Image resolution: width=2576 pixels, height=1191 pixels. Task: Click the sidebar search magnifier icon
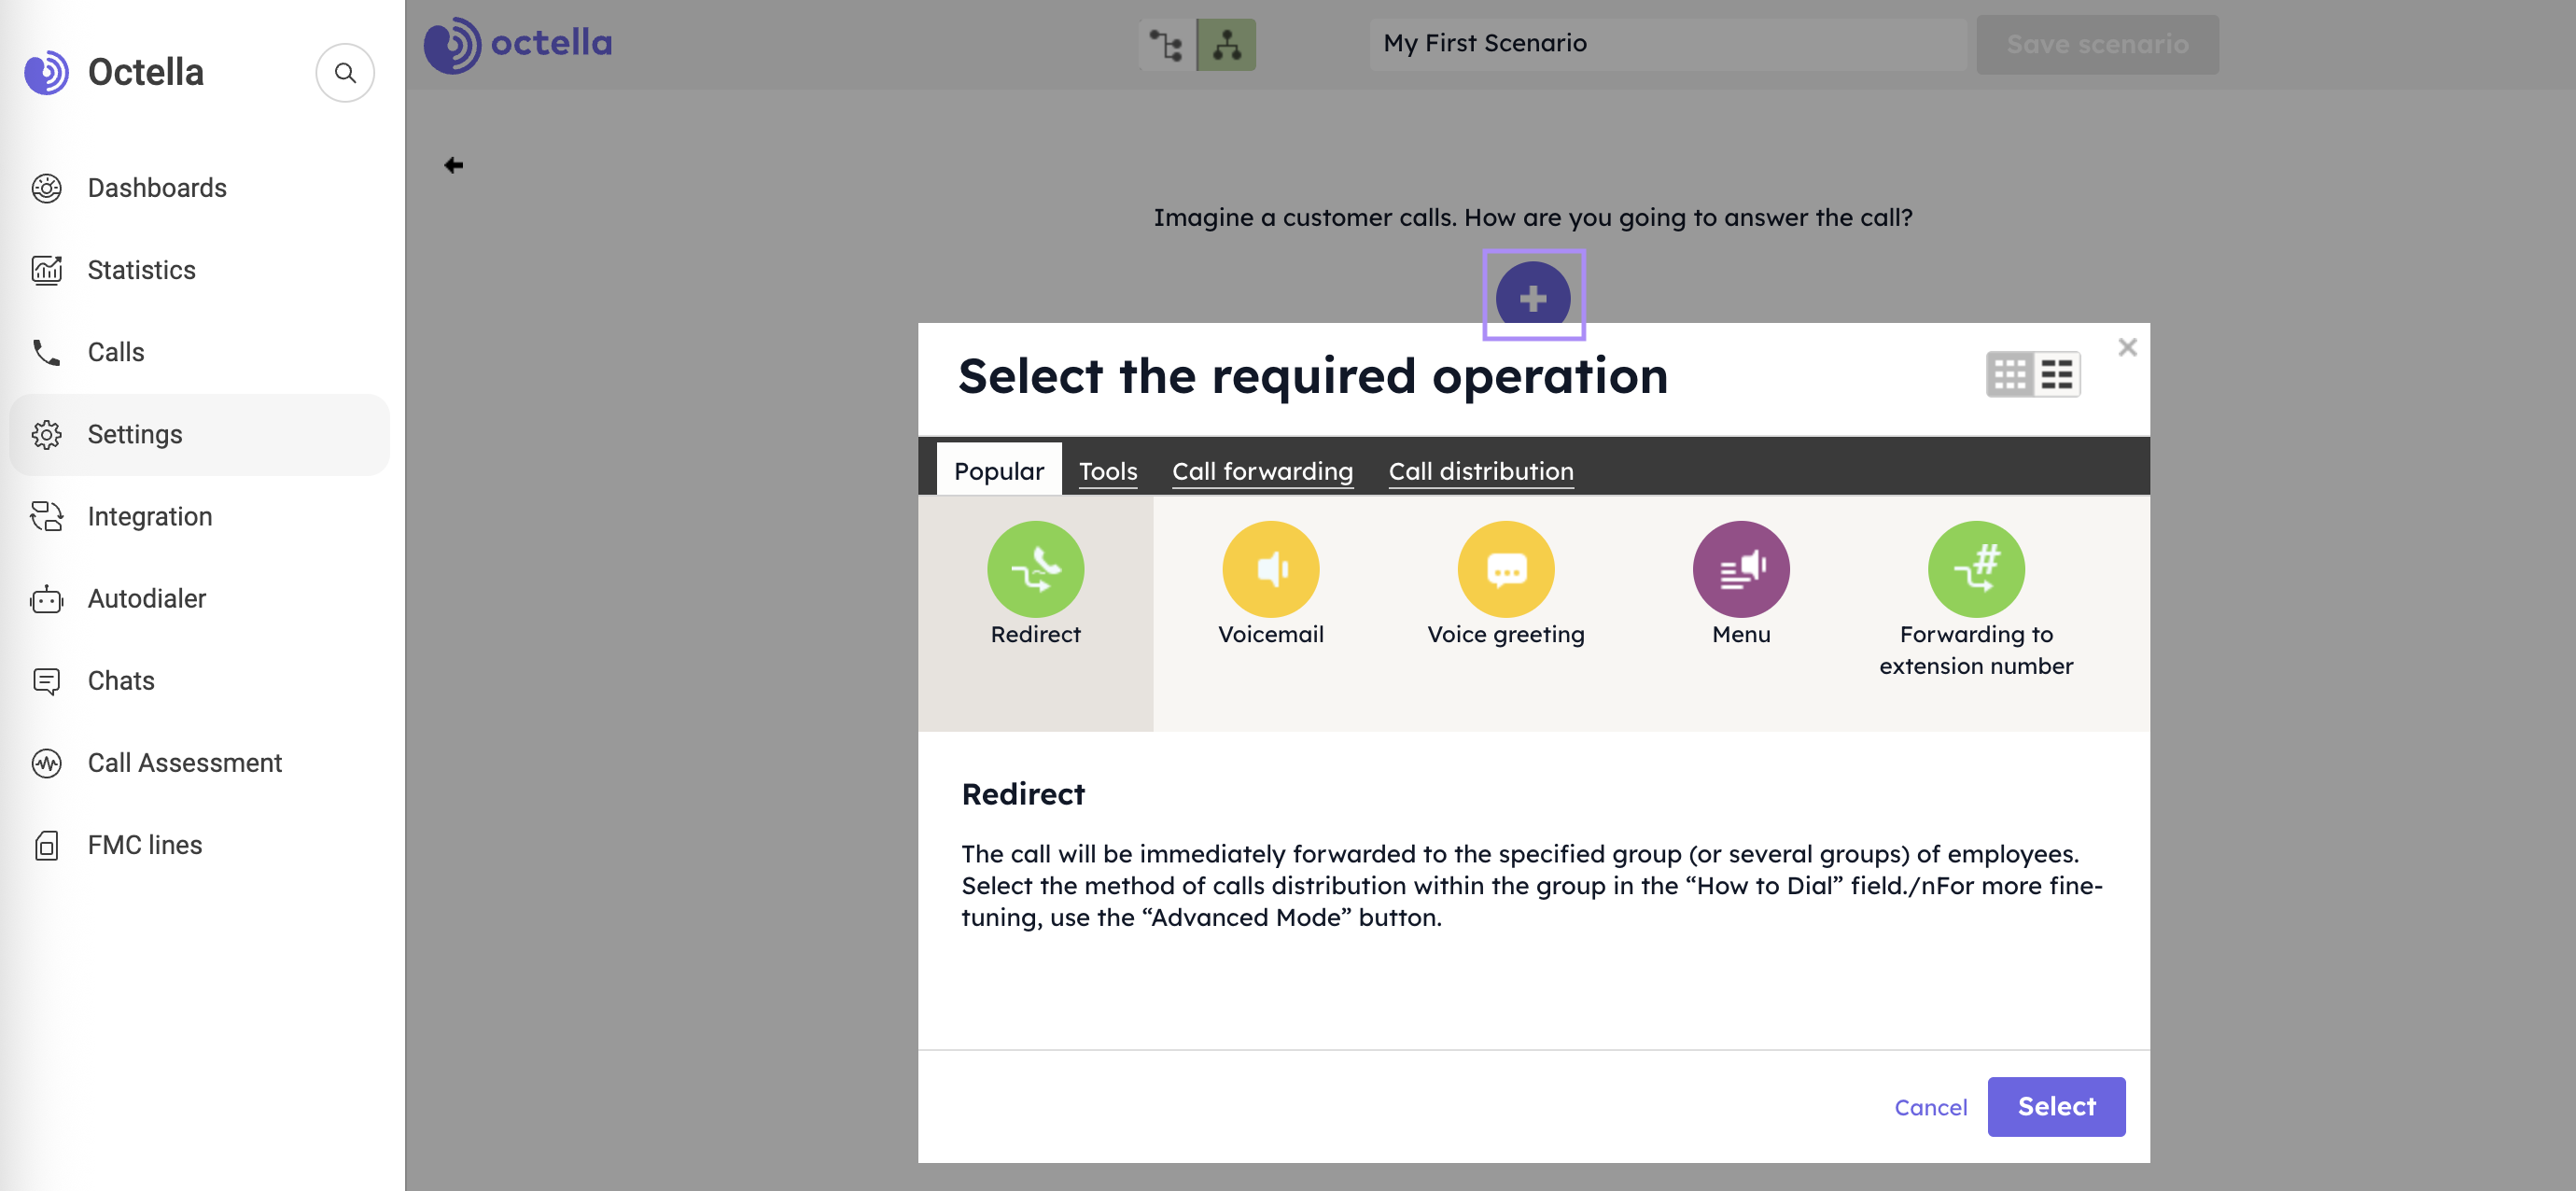[345, 73]
